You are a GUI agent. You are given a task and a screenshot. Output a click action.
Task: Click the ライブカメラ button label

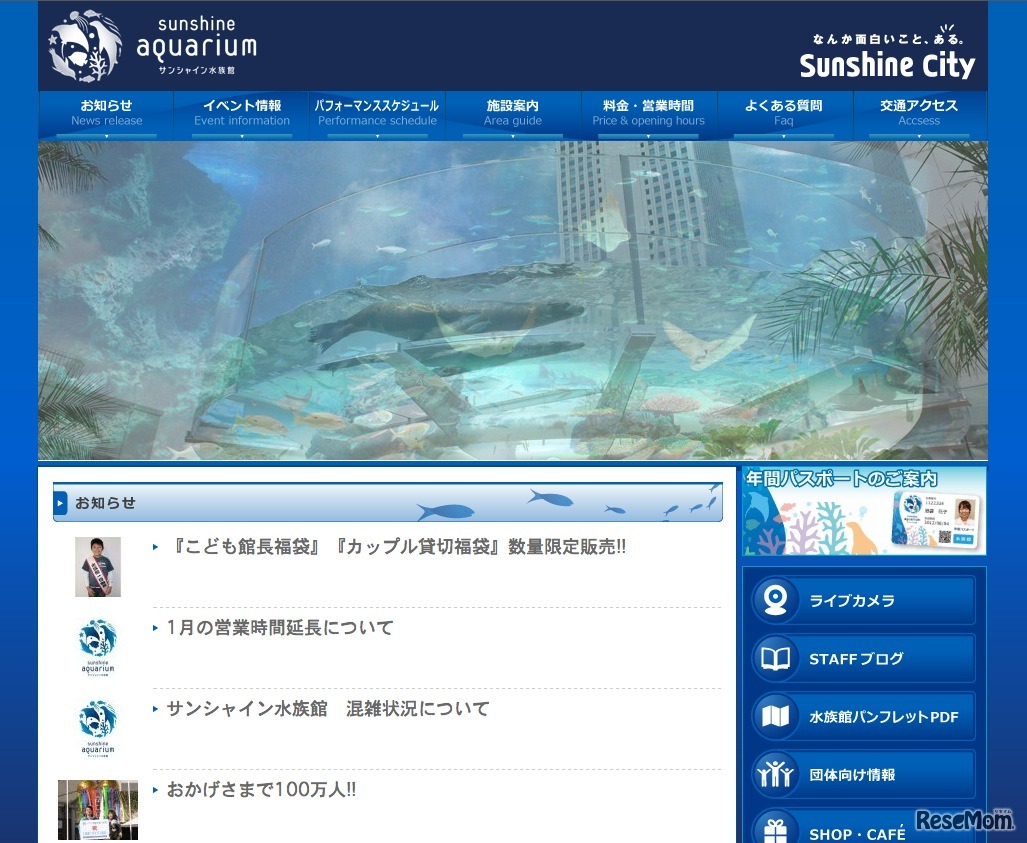click(851, 601)
